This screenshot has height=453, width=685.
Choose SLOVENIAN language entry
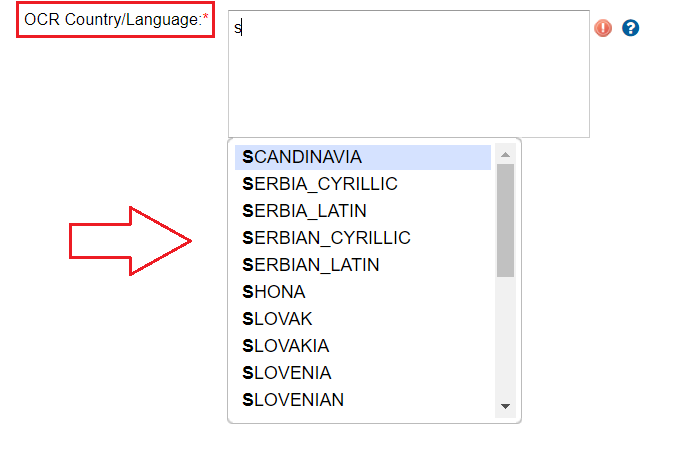293,400
